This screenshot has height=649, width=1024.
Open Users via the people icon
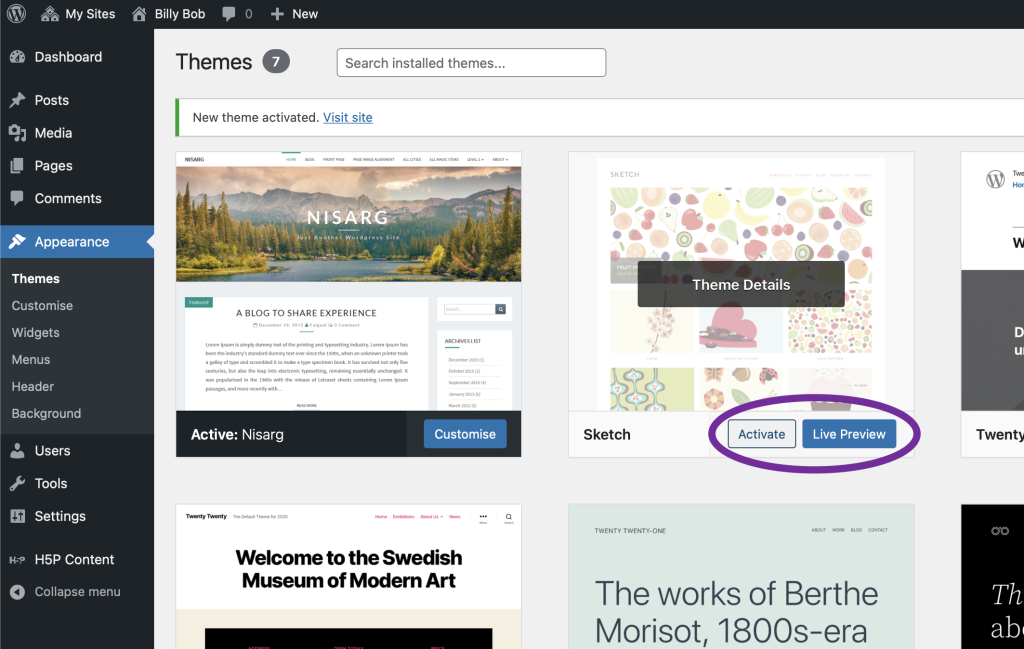[18, 450]
